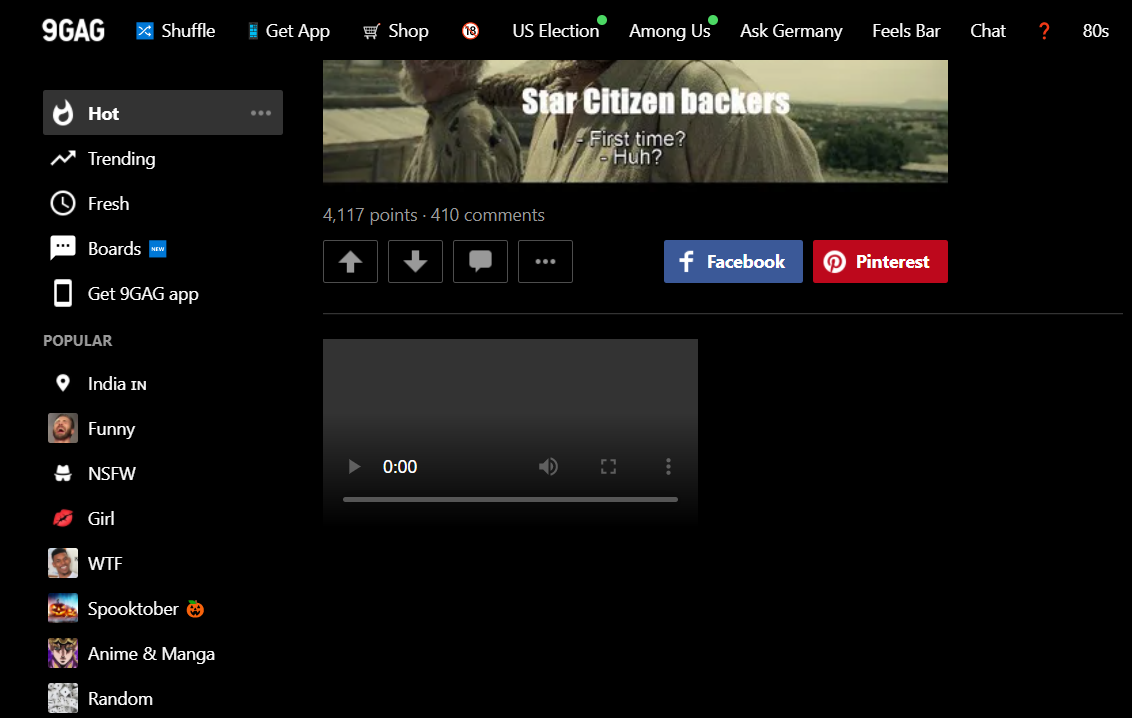1132x718 pixels.
Task: Open the Anime & Manga section
Action: (x=152, y=654)
